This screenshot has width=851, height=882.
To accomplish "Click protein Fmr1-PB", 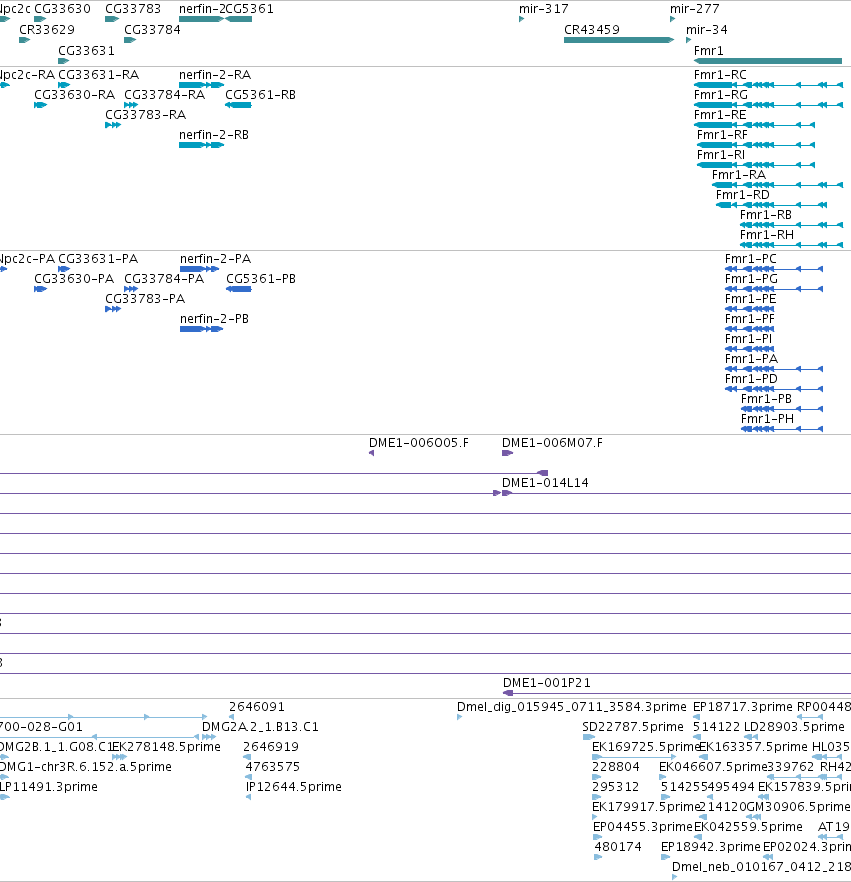I will click(x=782, y=409).
